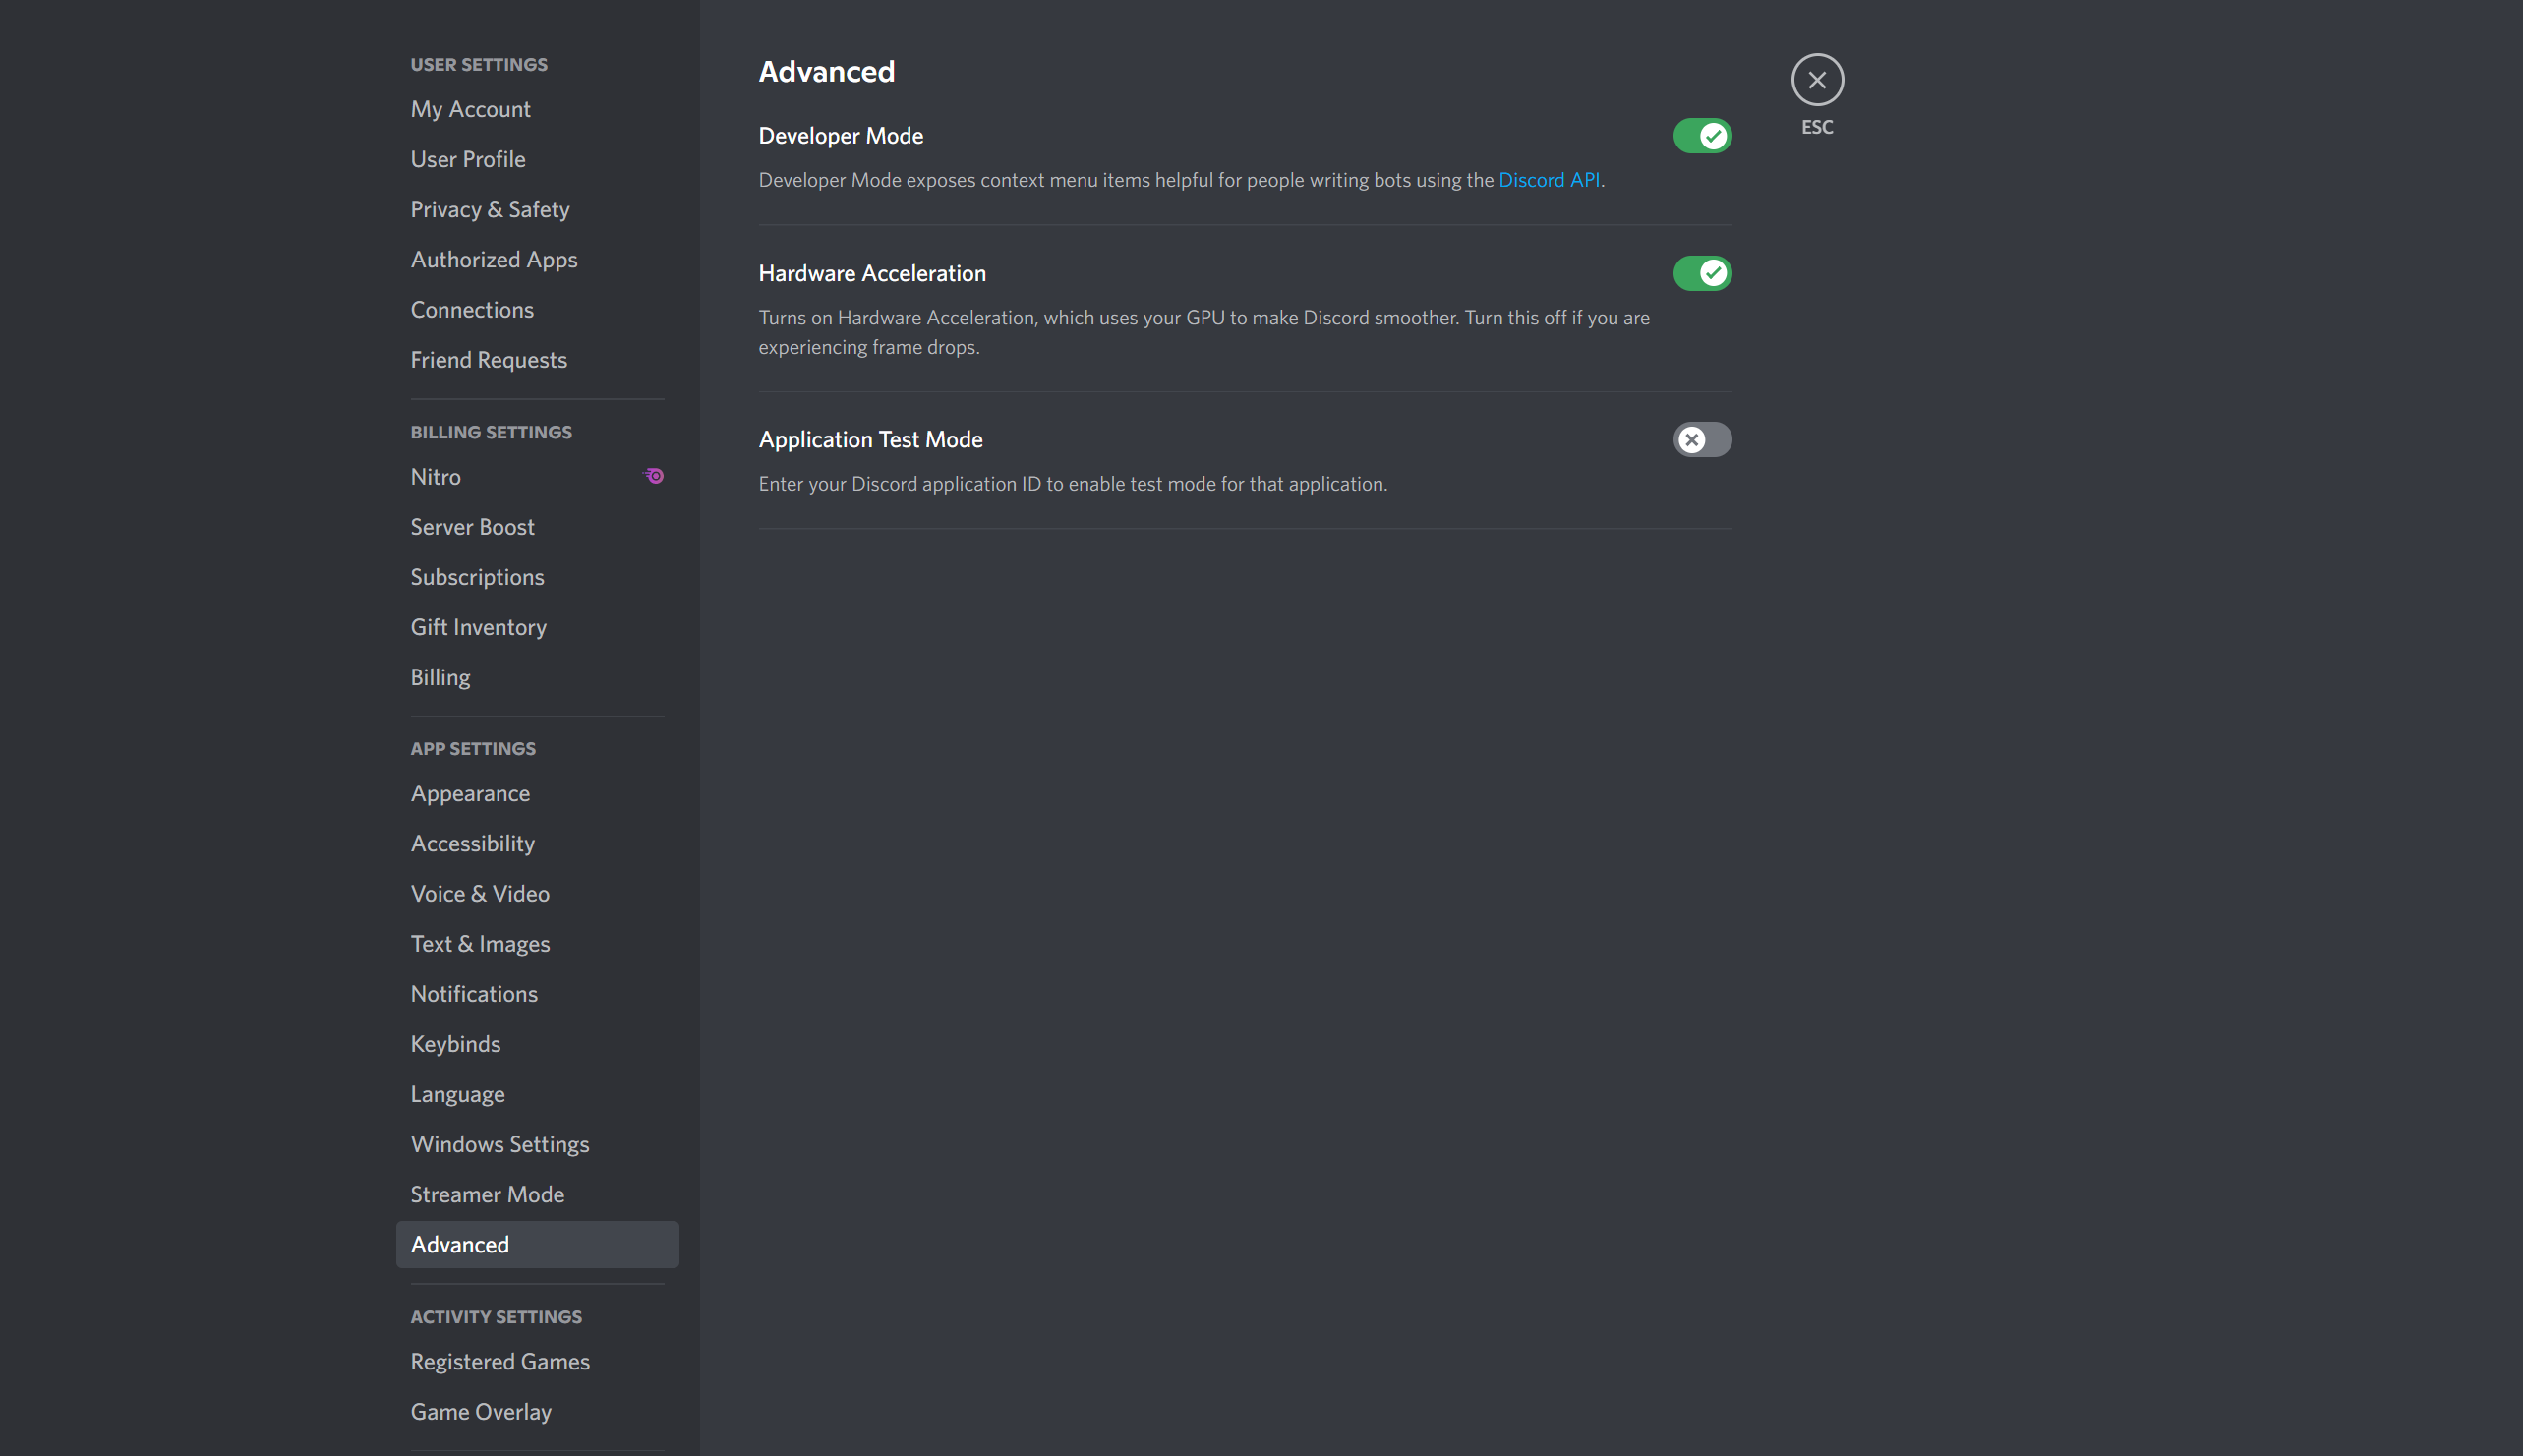
Task: Open Game Overlay settings
Action: click(x=481, y=1411)
